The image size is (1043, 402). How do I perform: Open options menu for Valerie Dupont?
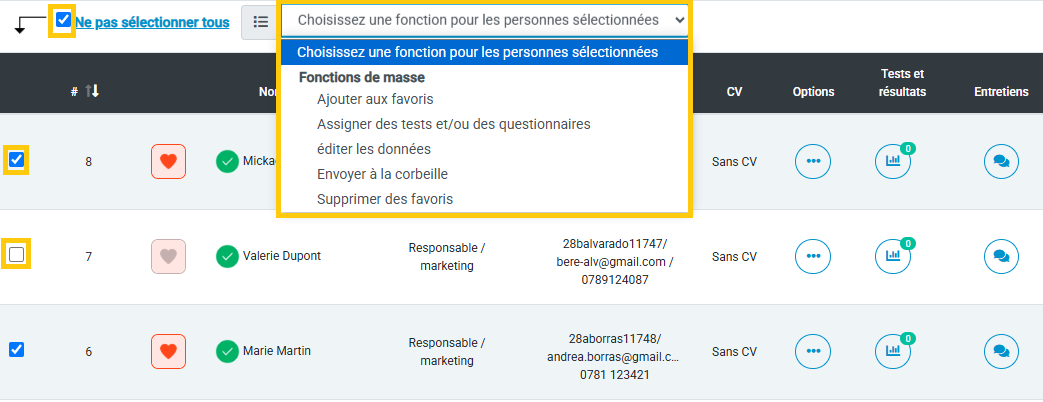point(813,256)
